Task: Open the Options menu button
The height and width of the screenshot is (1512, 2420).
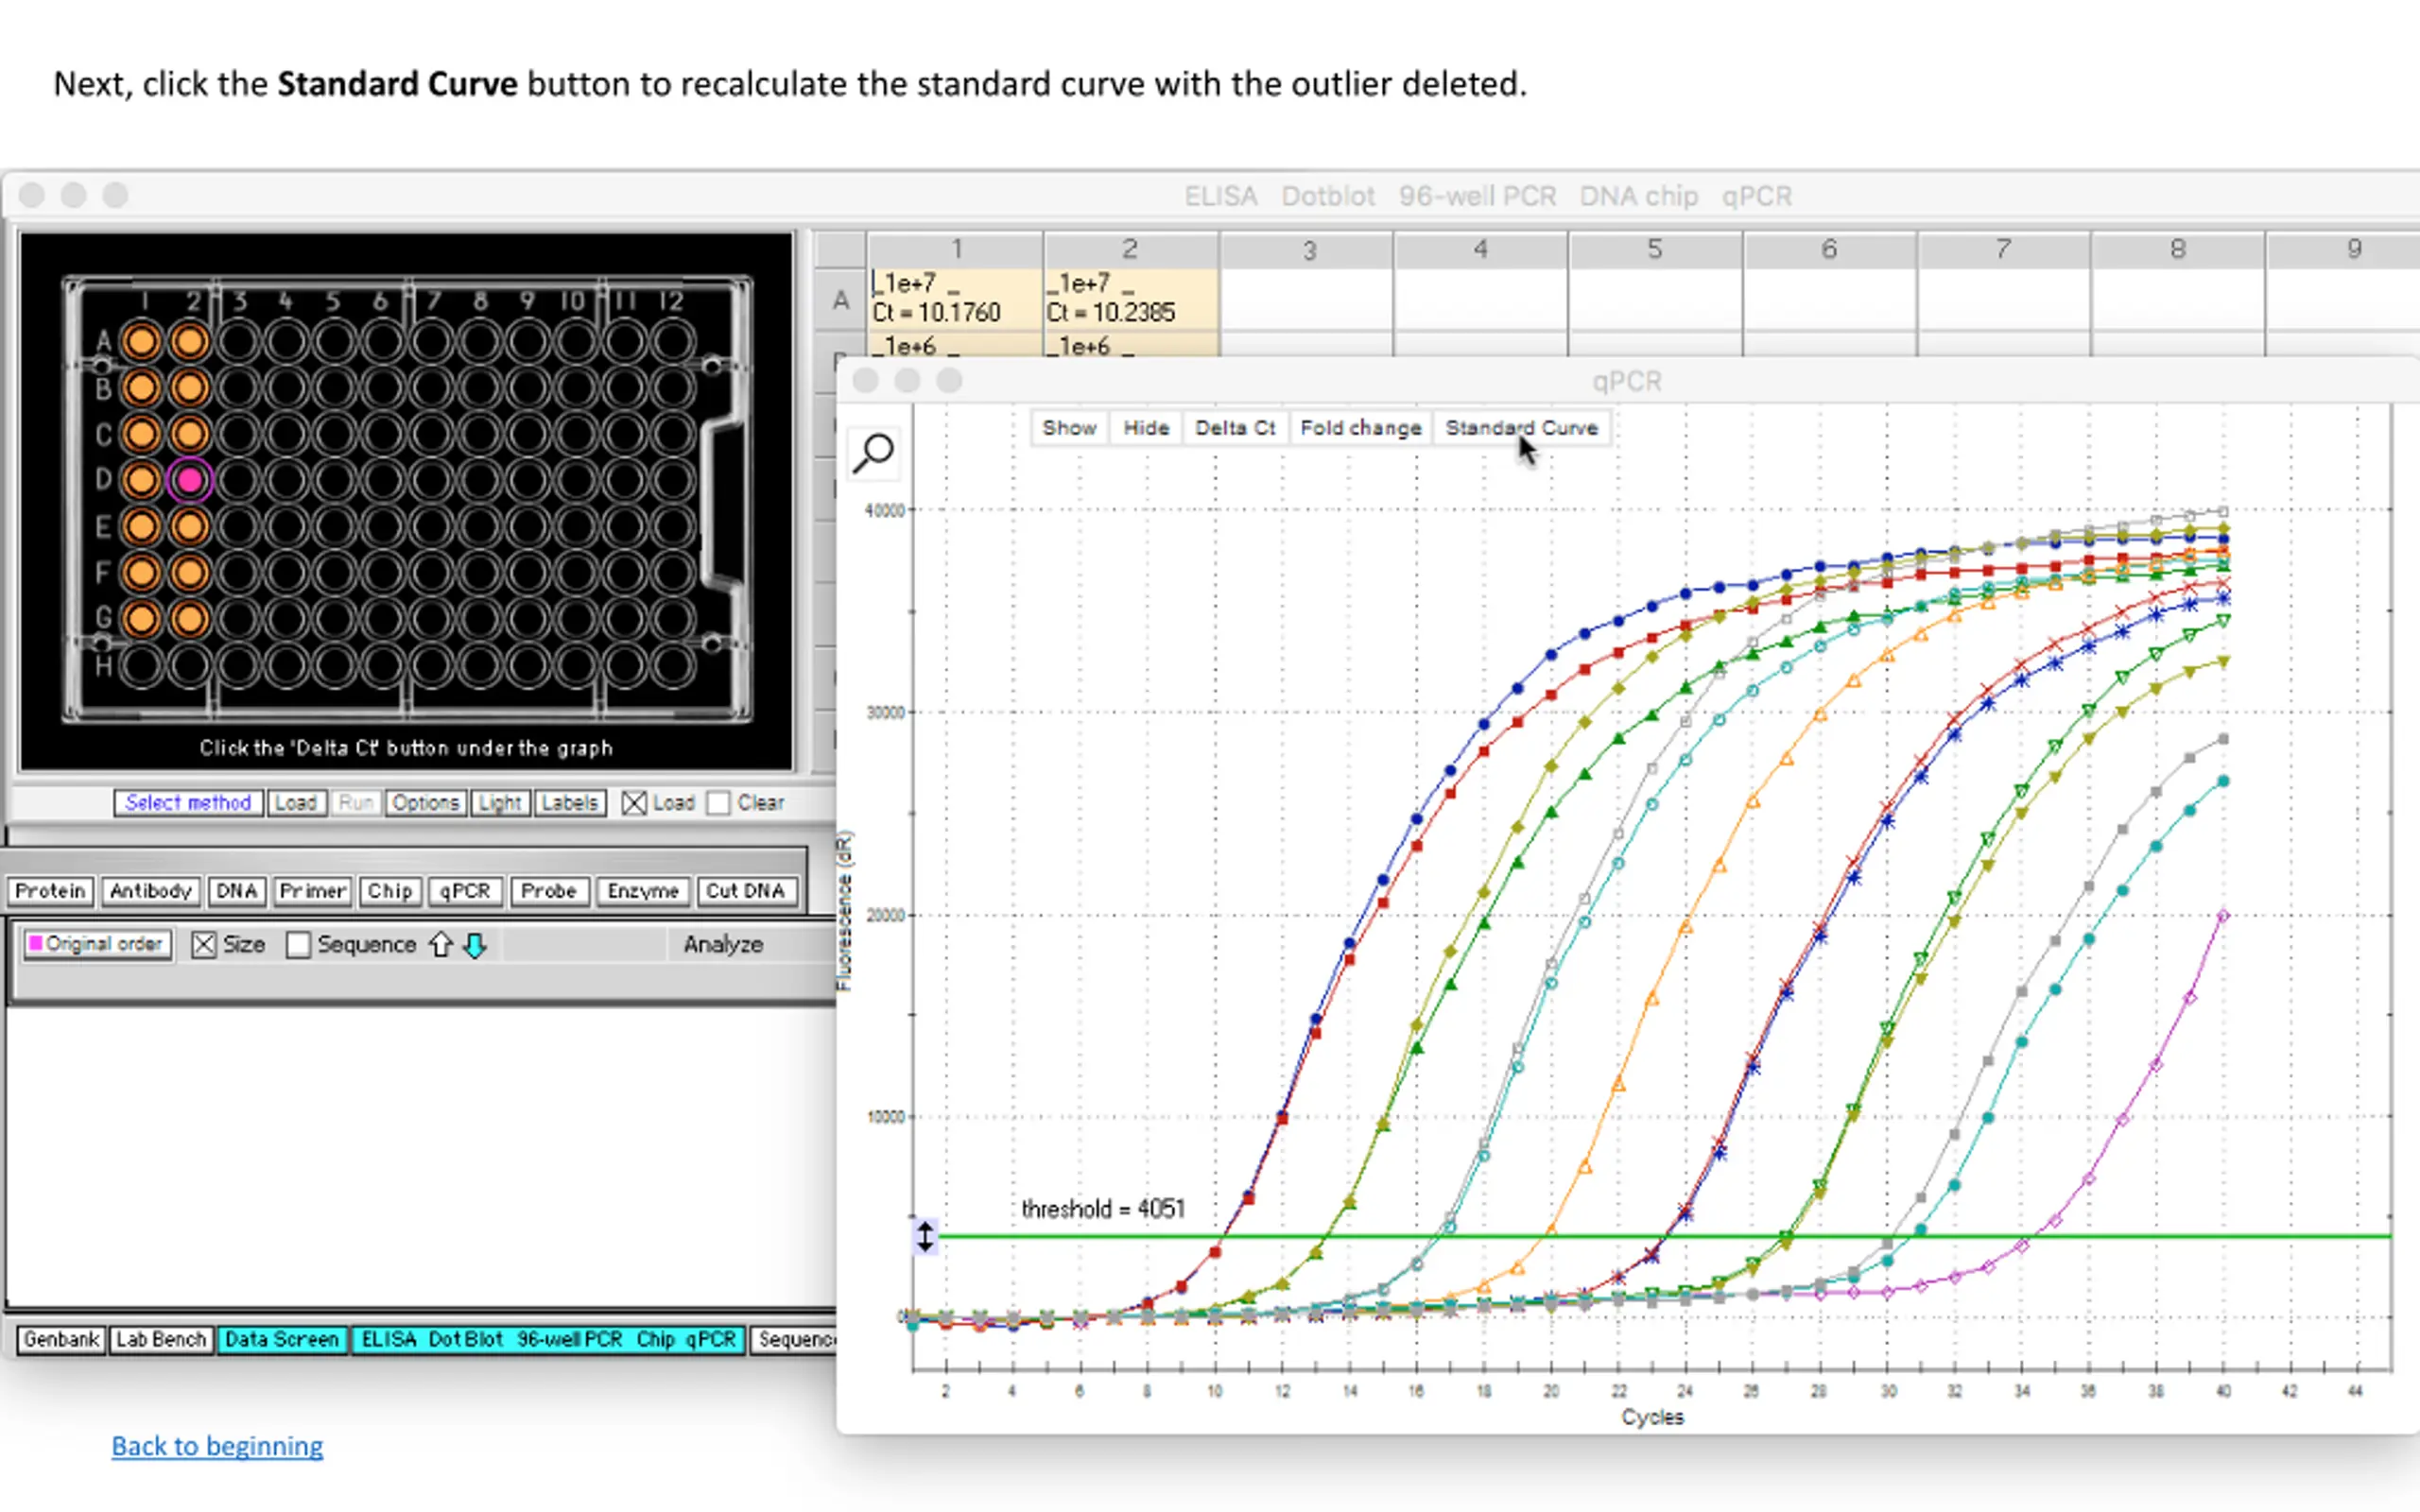Action: (x=425, y=803)
